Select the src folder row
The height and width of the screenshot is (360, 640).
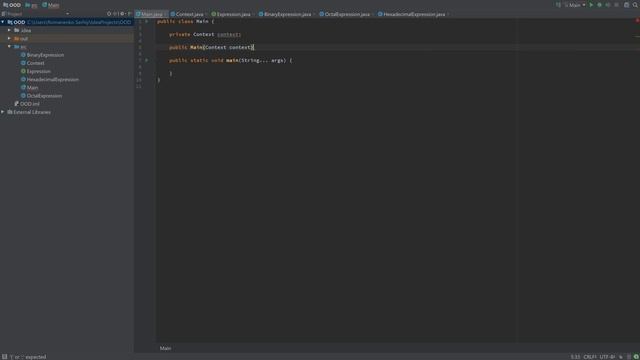[67, 47]
